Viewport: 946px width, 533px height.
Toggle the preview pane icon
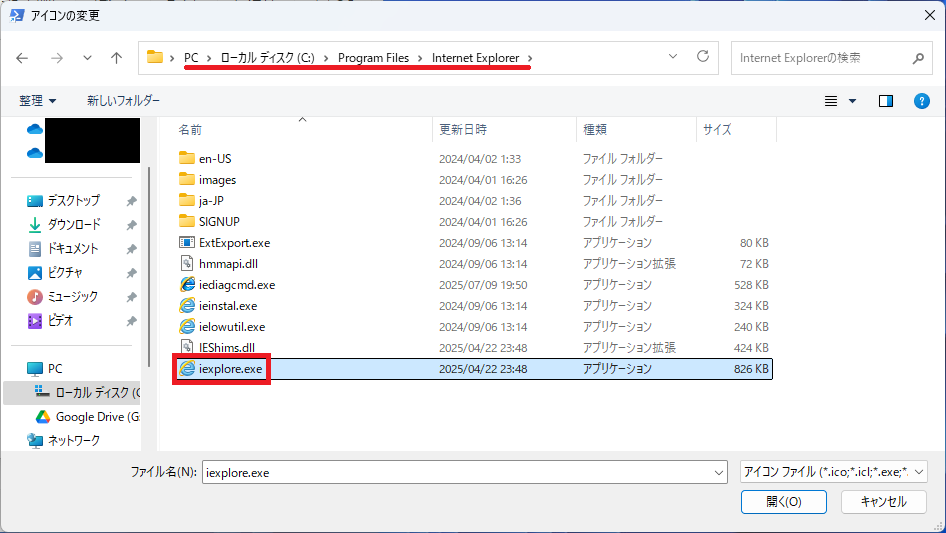pyautogui.click(x=886, y=101)
